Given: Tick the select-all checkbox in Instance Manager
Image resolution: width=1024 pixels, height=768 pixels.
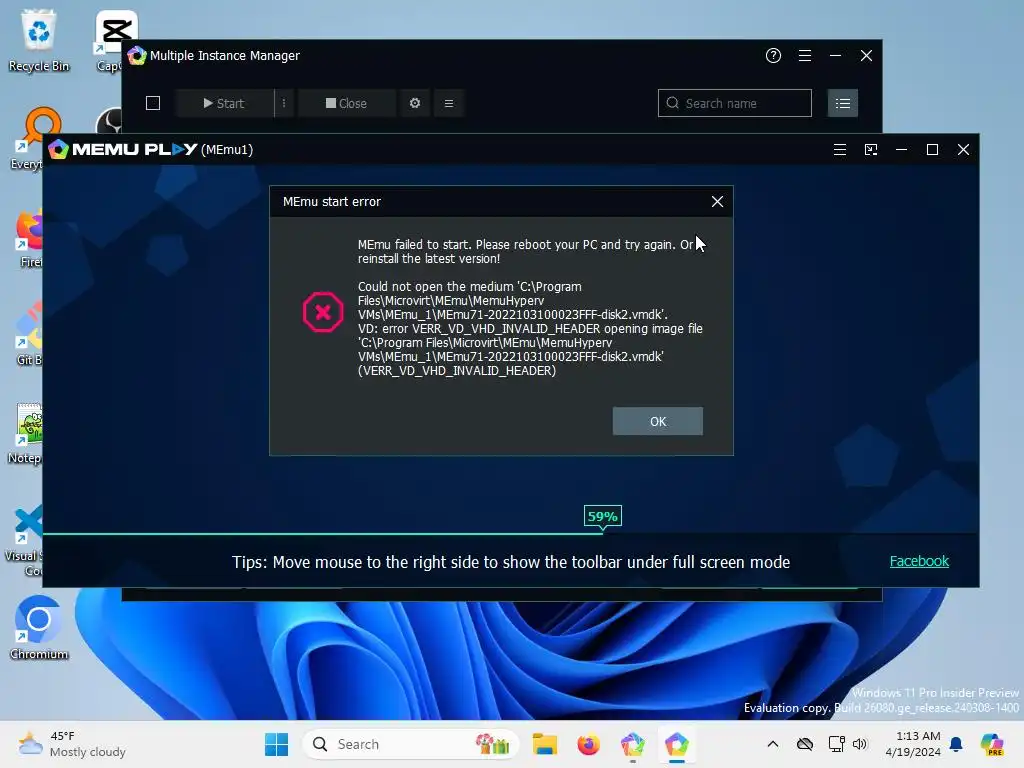Looking at the screenshot, I should coord(153,103).
